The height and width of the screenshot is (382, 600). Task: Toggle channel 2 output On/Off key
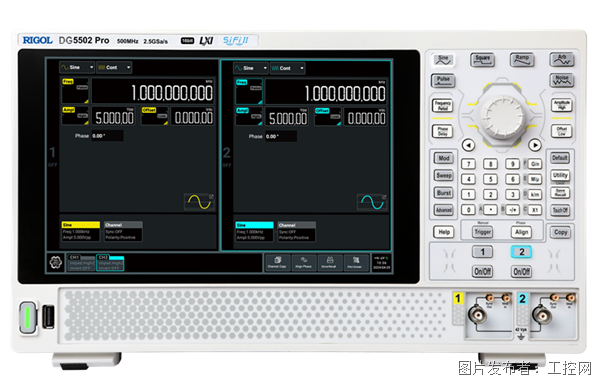(x=521, y=271)
